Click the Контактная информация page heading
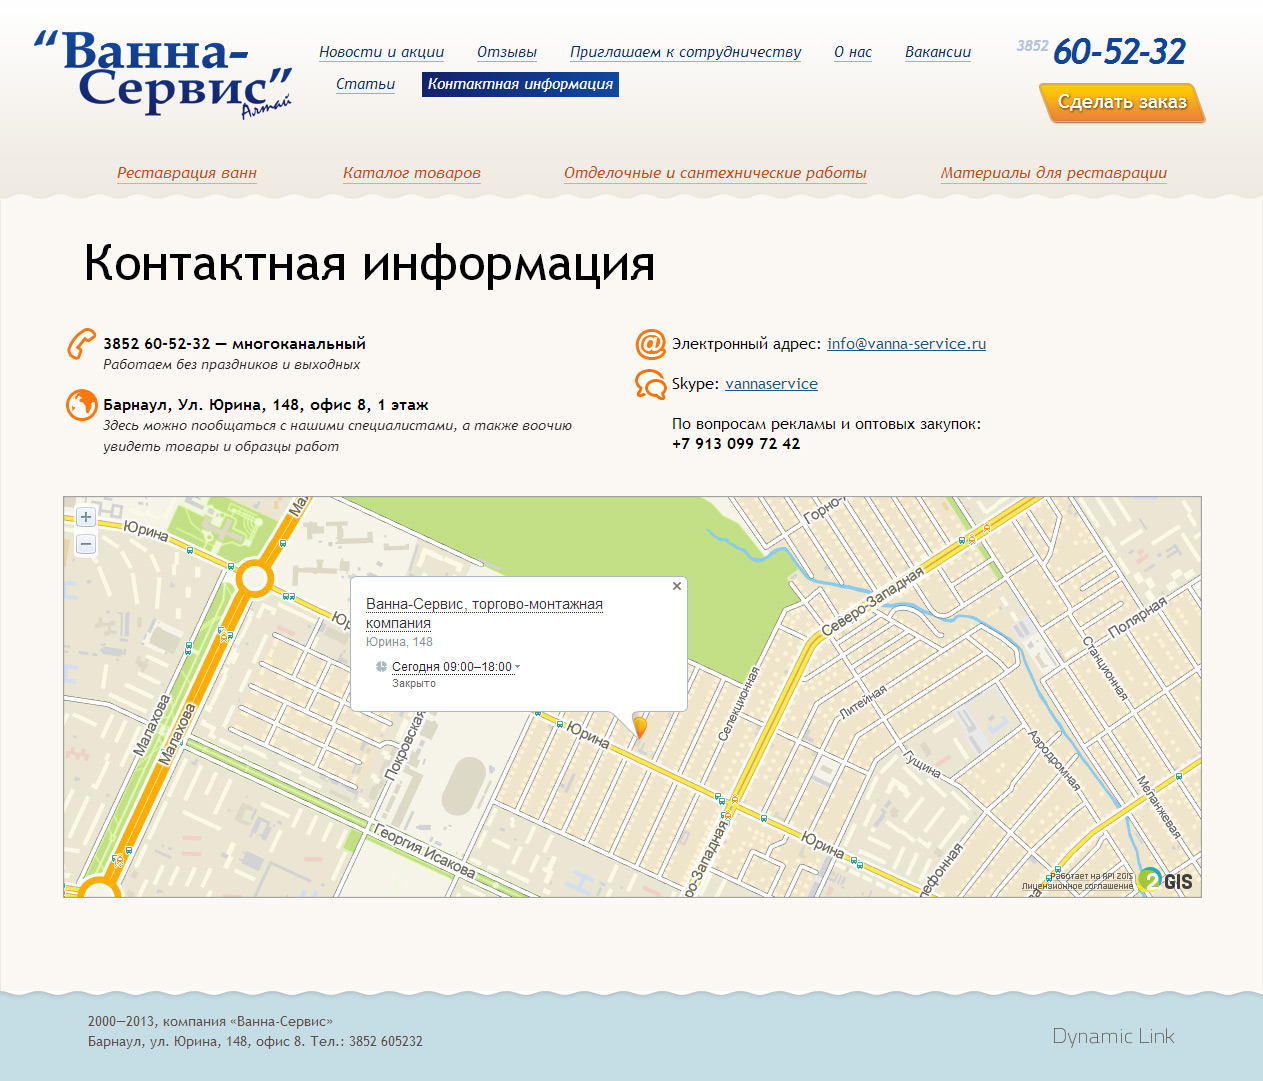1263x1081 pixels. pyautogui.click(x=369, y=264)
